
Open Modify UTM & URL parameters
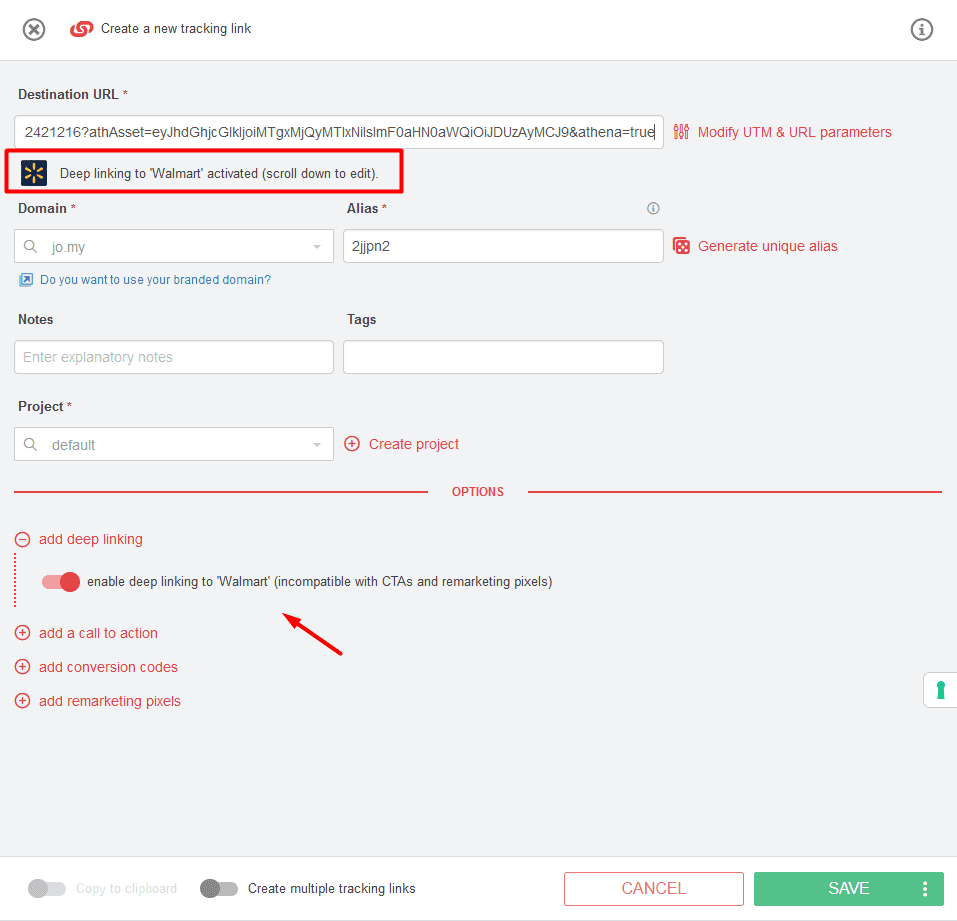794,132
